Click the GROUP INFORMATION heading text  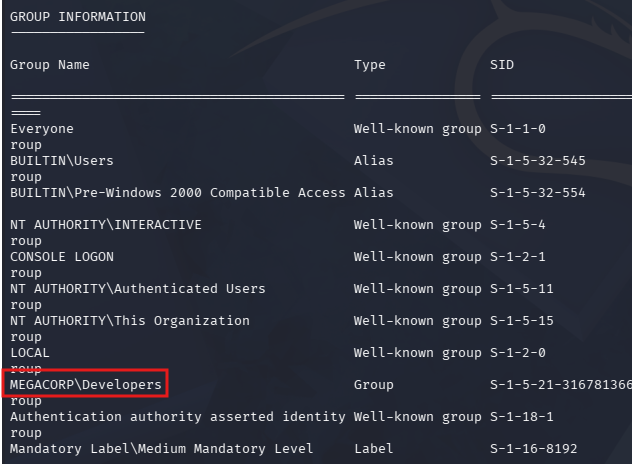click(x=78, y=17)
